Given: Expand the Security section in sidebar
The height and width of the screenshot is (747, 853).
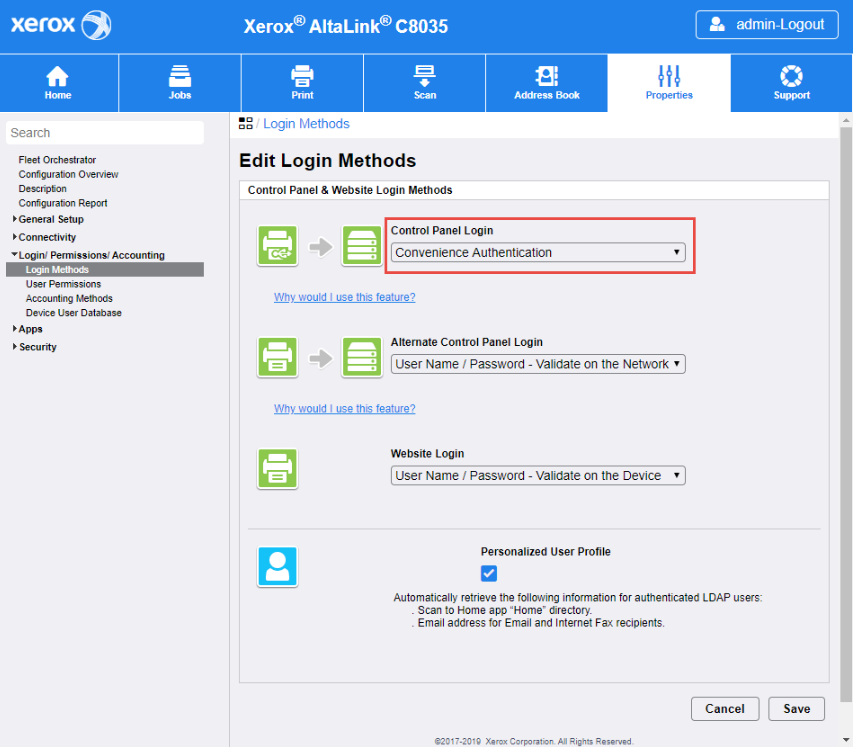Looking at the screenshot, I should (37, 347).
